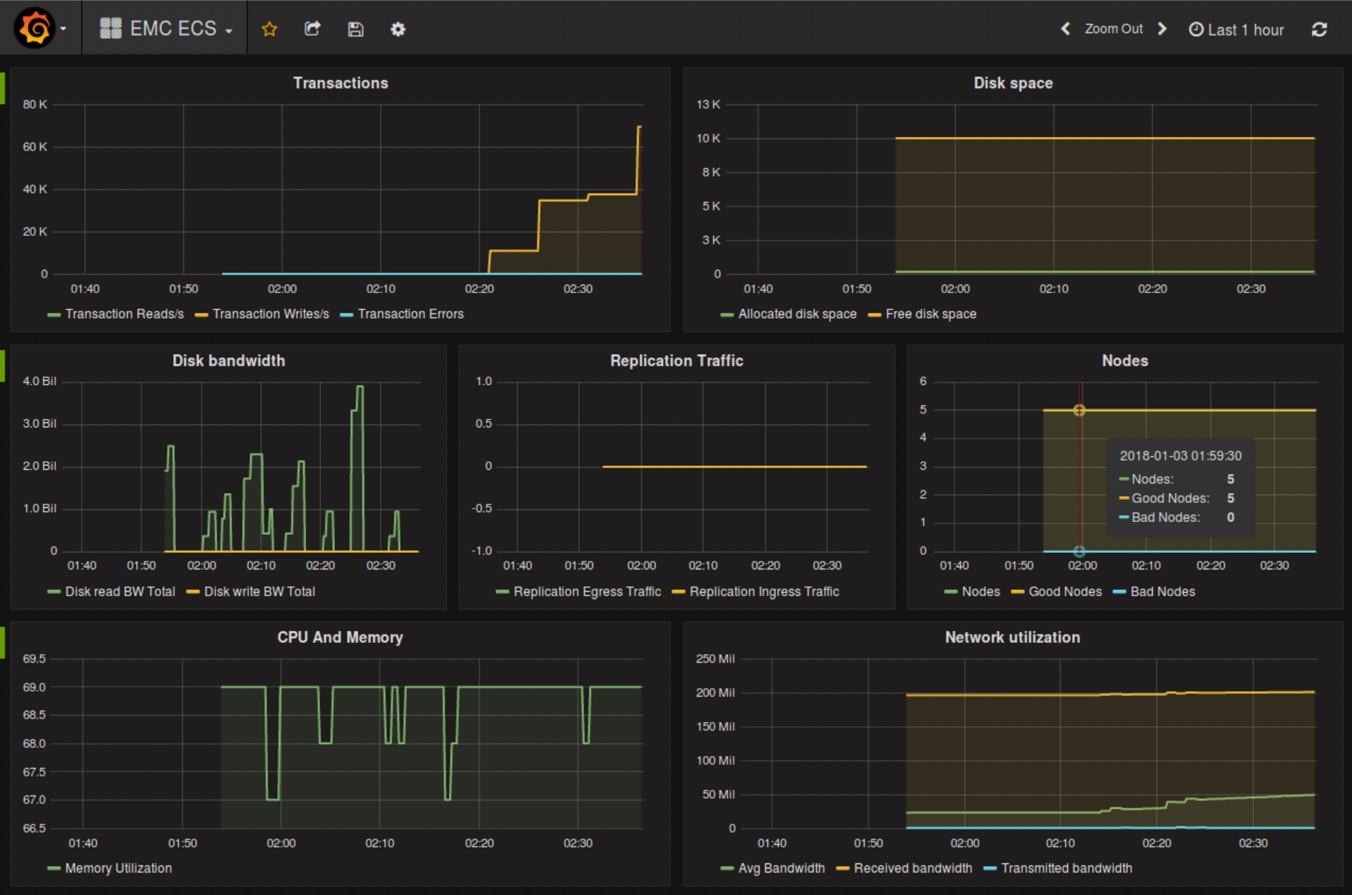
Task: Open the EMC ECS dashboard dropdown
Action: pyautogui.click(x=166, y=29)
